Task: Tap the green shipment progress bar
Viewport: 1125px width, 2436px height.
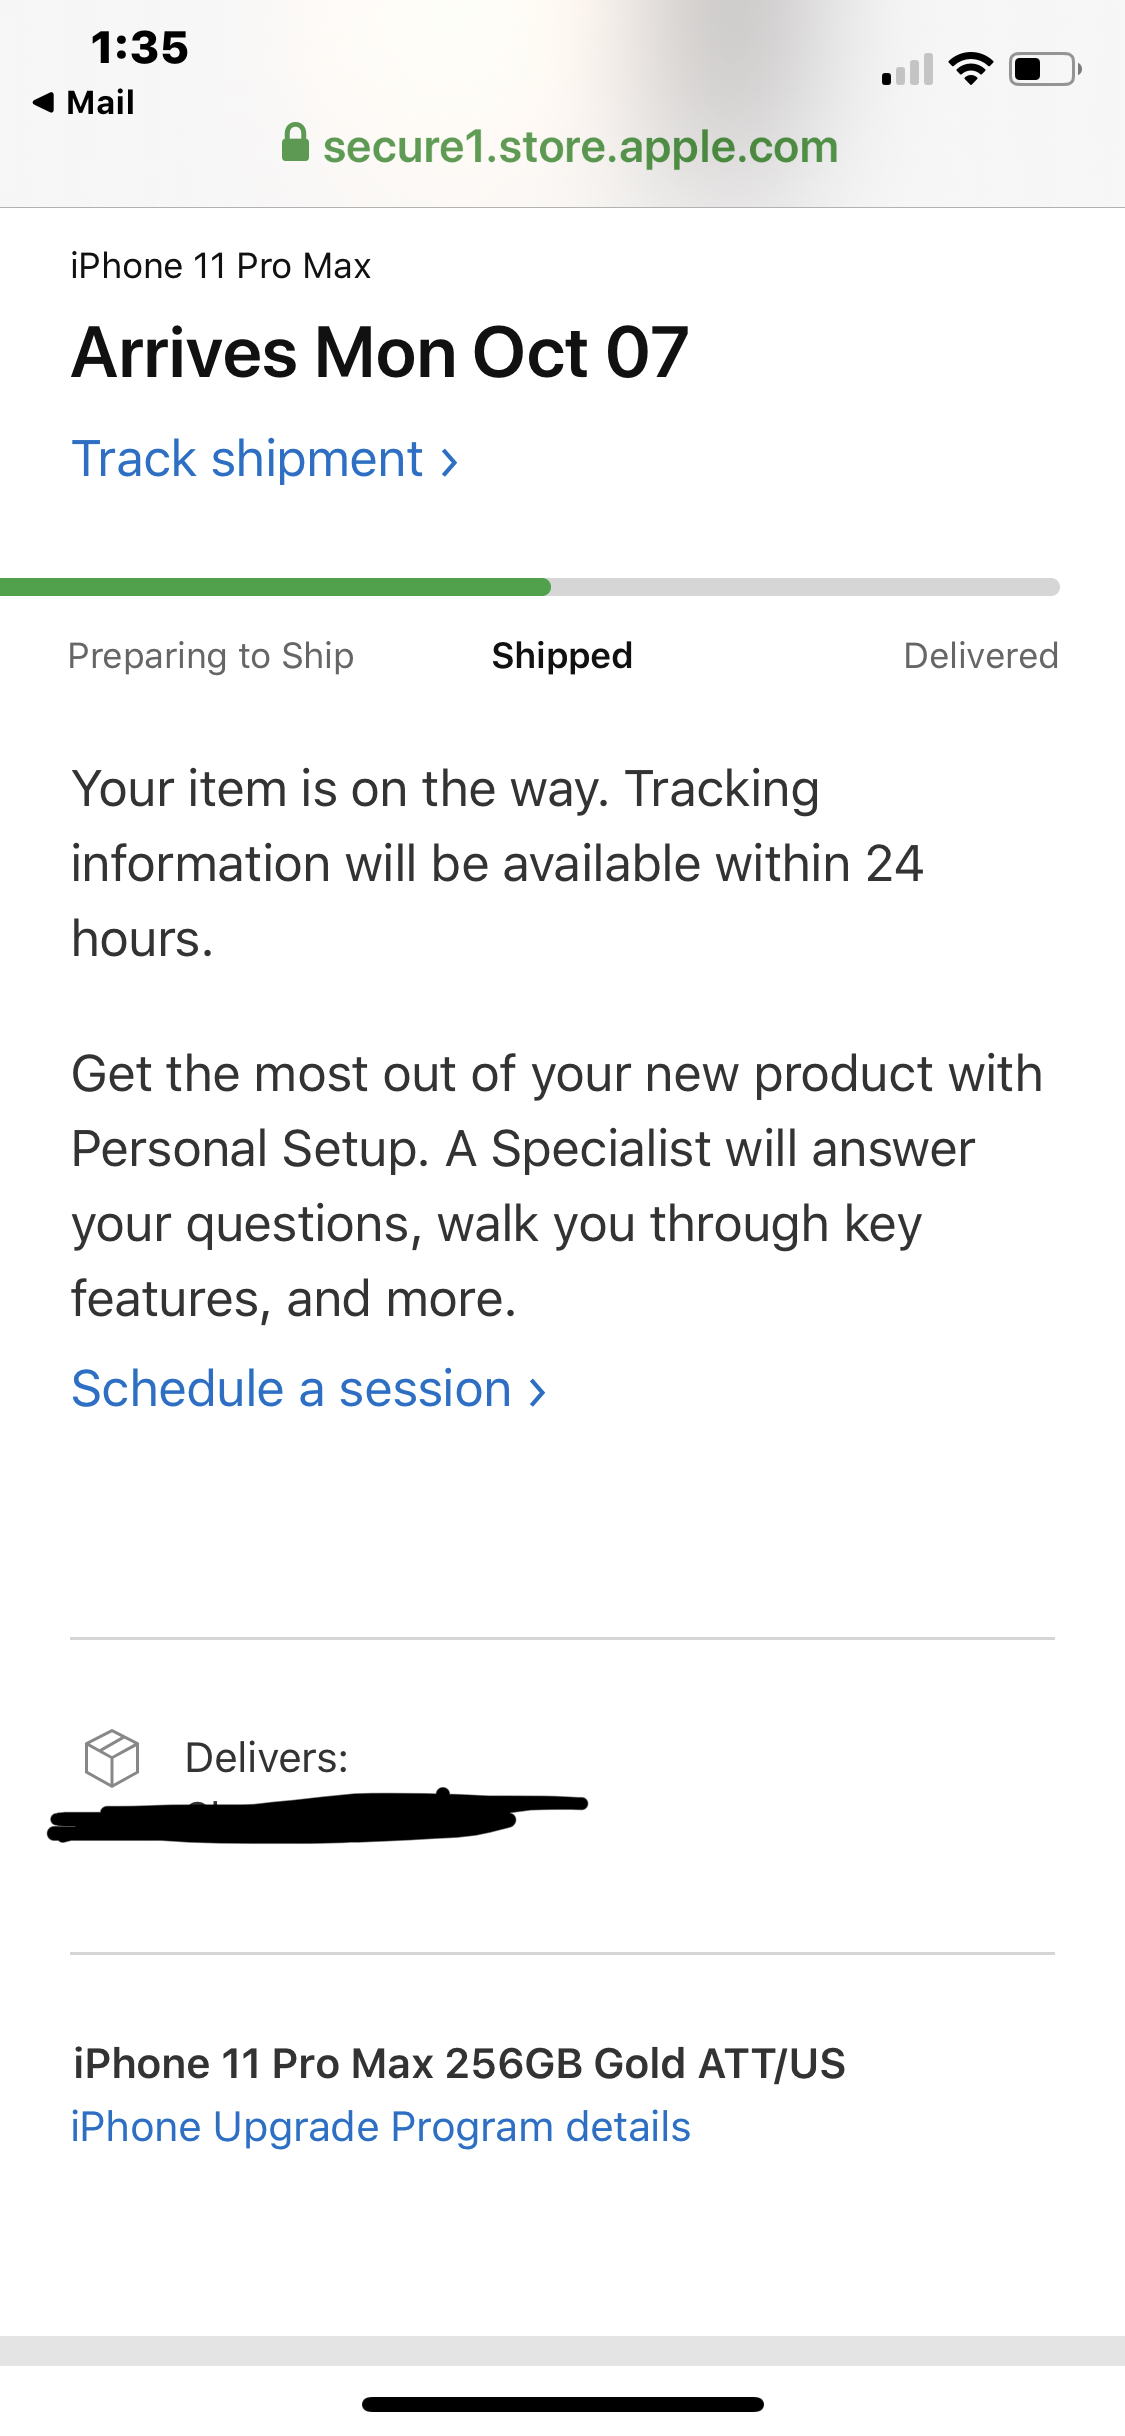Action: coord(276,587)
